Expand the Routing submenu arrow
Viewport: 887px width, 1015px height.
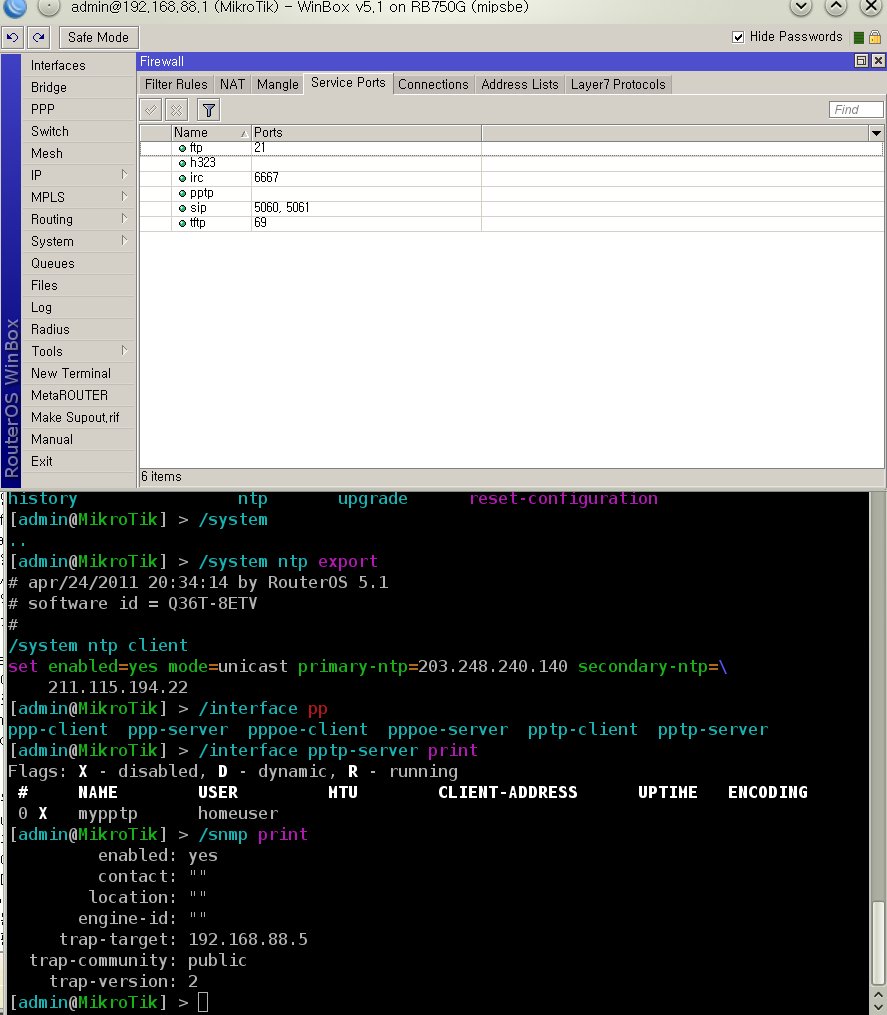[124, 219]
